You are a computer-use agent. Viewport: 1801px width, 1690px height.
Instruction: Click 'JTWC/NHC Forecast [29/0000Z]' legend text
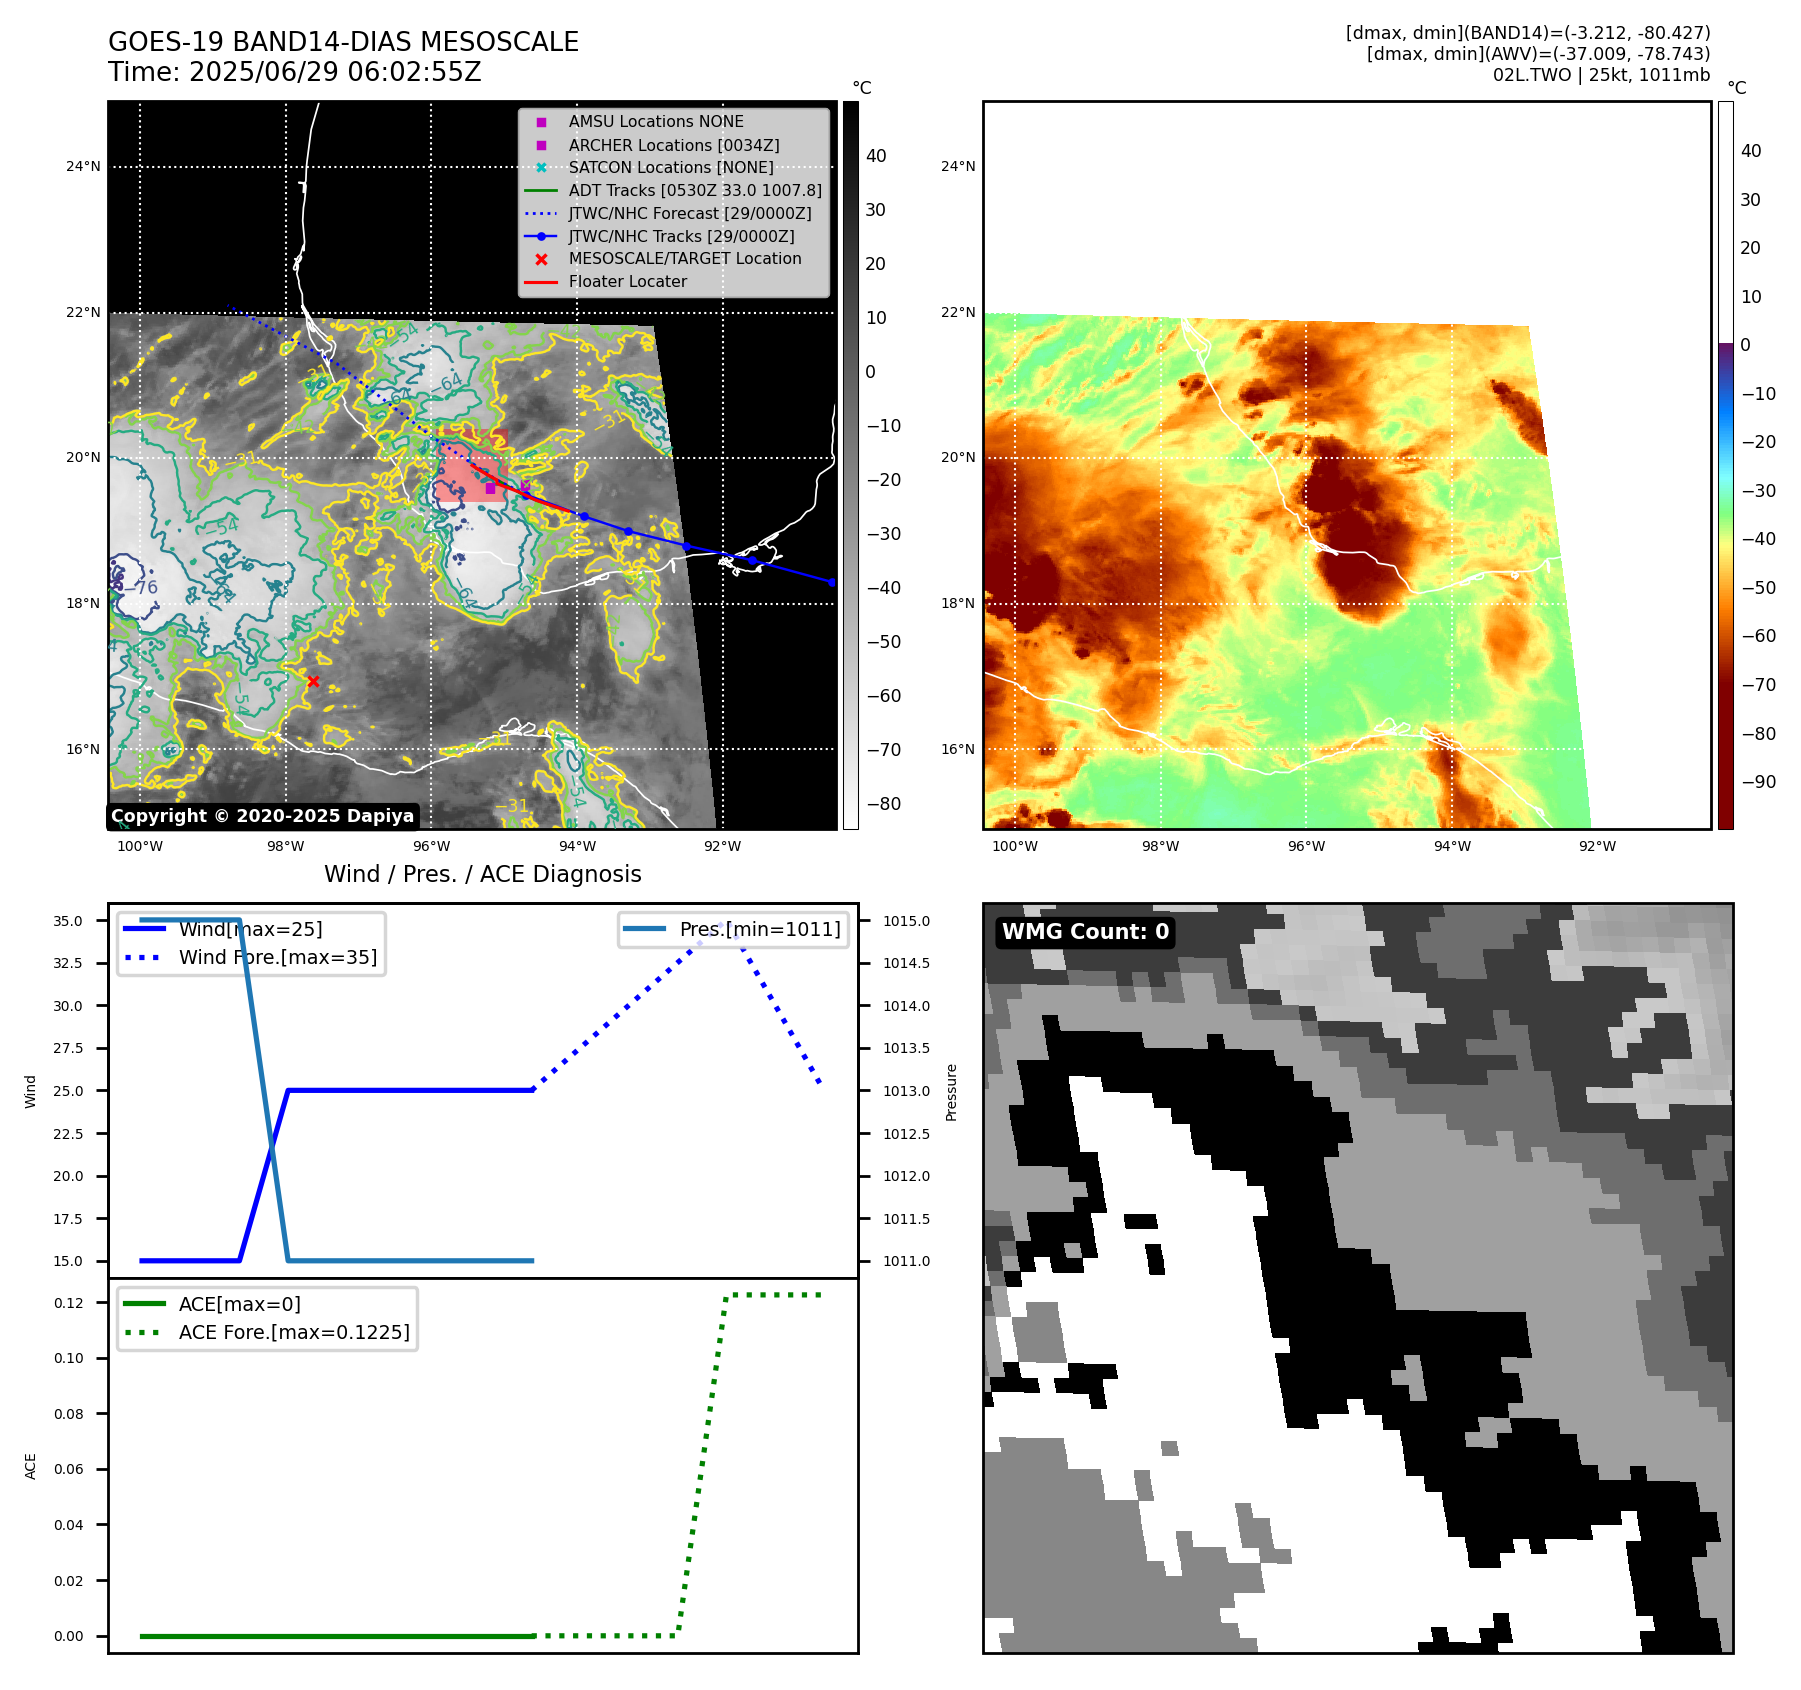coord(690,213)
